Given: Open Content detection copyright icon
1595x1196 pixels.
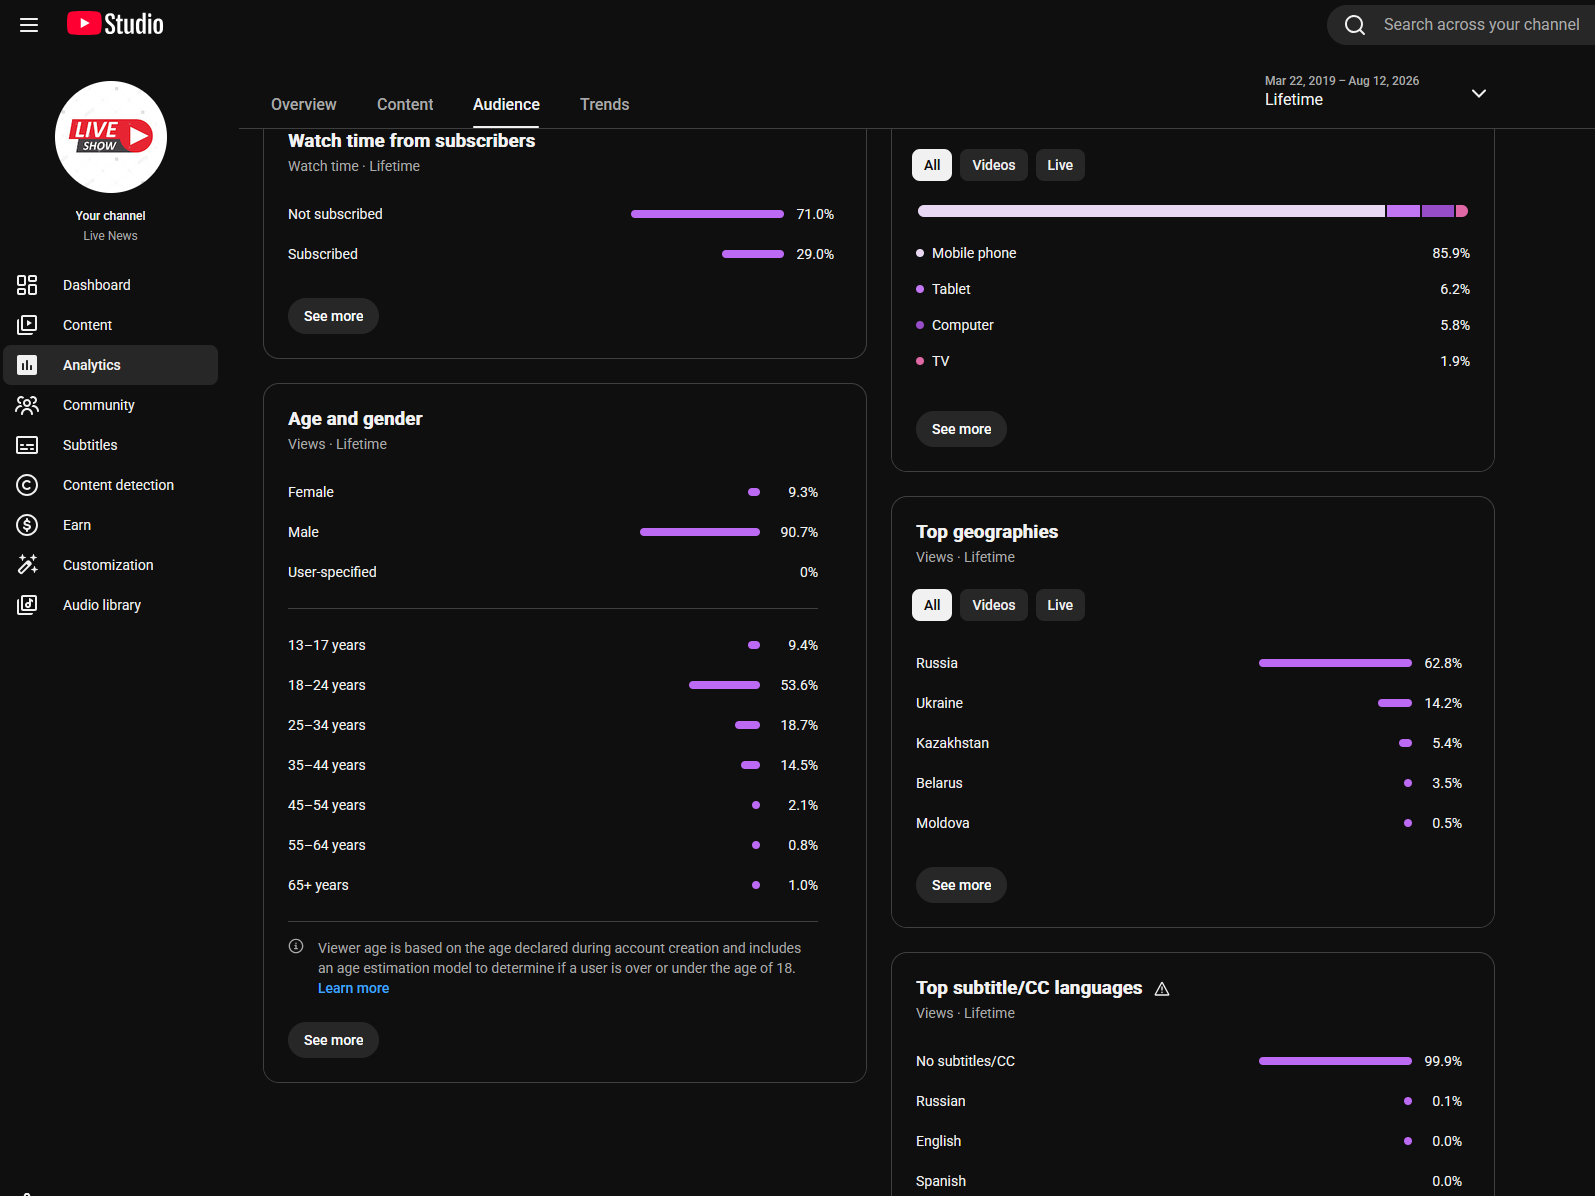Looking at the screenshot, I should pyautogui.click(x=27, y=485).
